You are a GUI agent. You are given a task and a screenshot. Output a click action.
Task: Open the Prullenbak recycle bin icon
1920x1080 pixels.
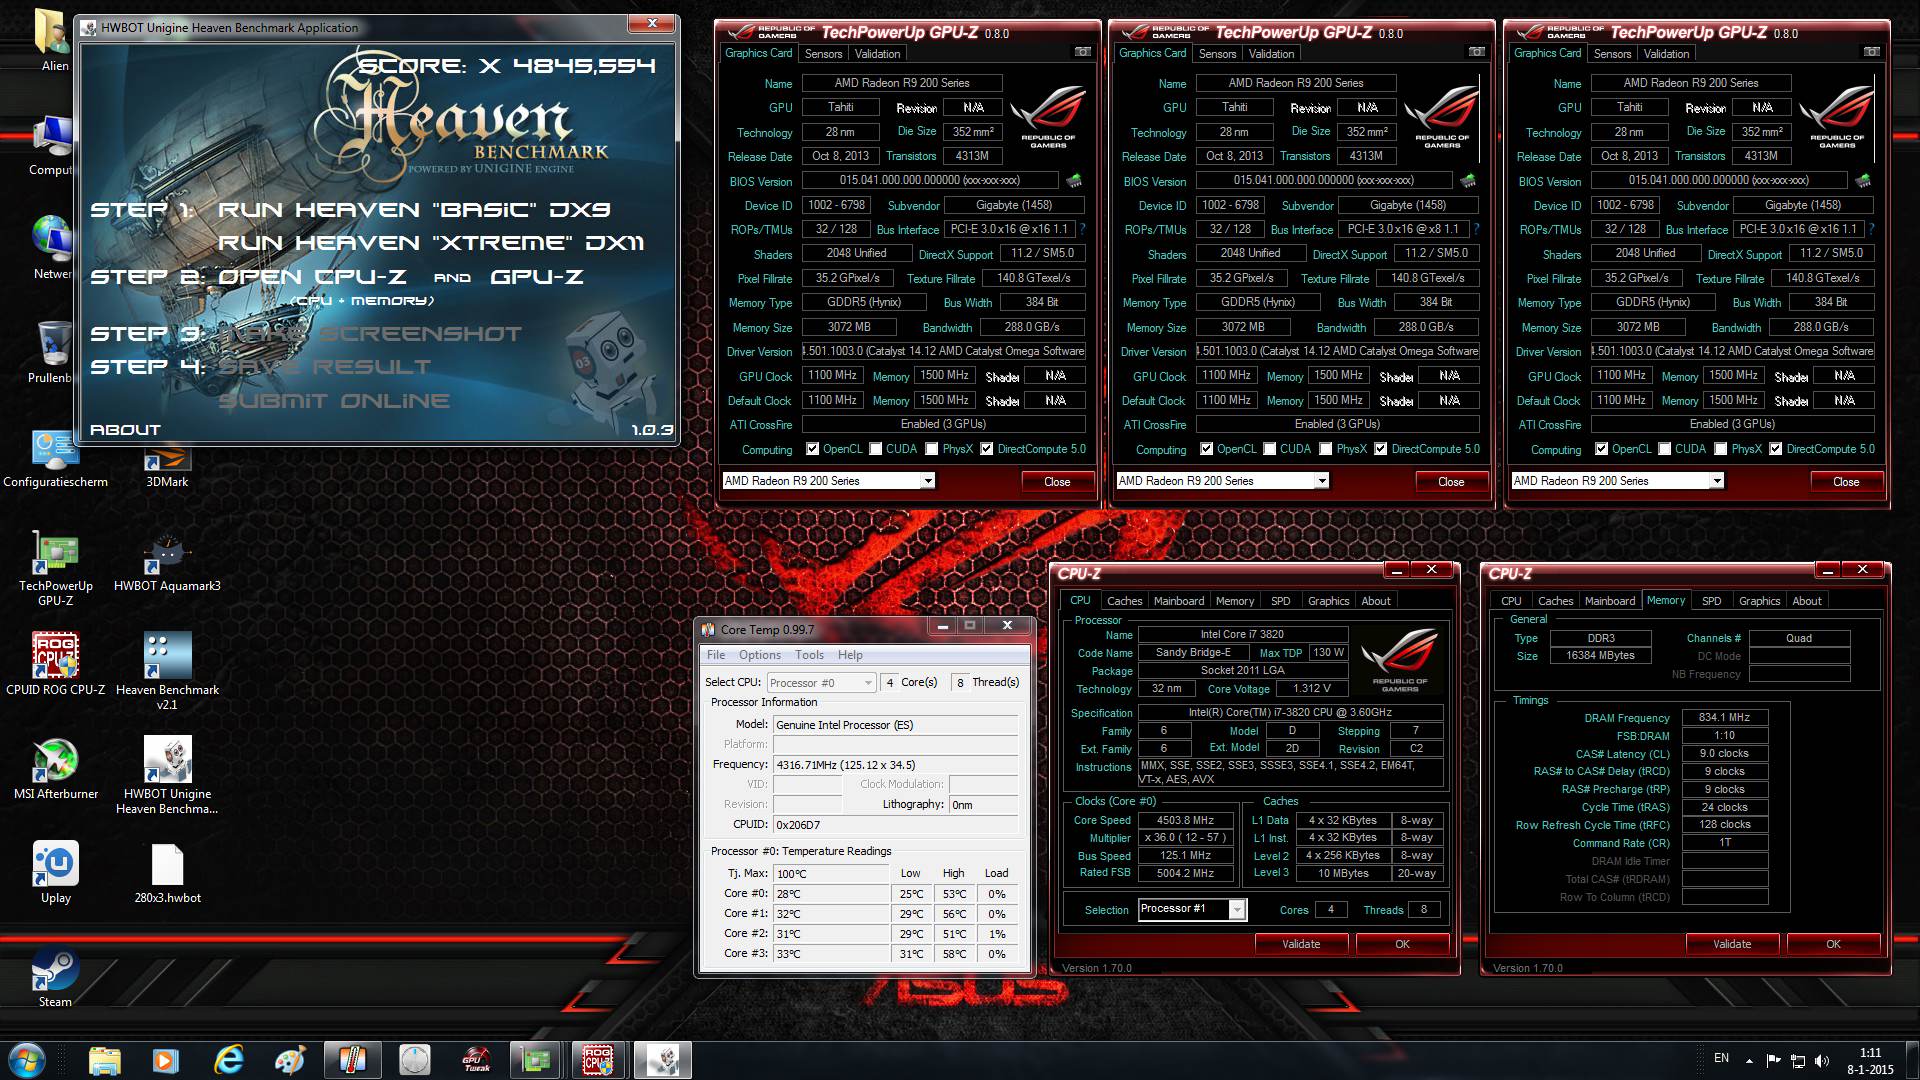point(52,352)
